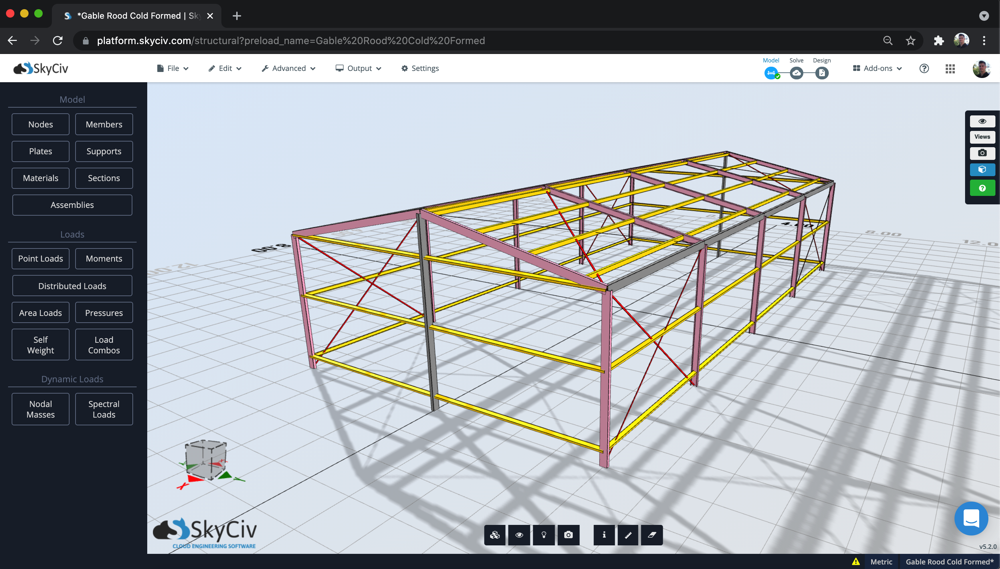Click the eraser tool in bottom toolbar
Screen dimensions: 1000x569
(652, 535)
